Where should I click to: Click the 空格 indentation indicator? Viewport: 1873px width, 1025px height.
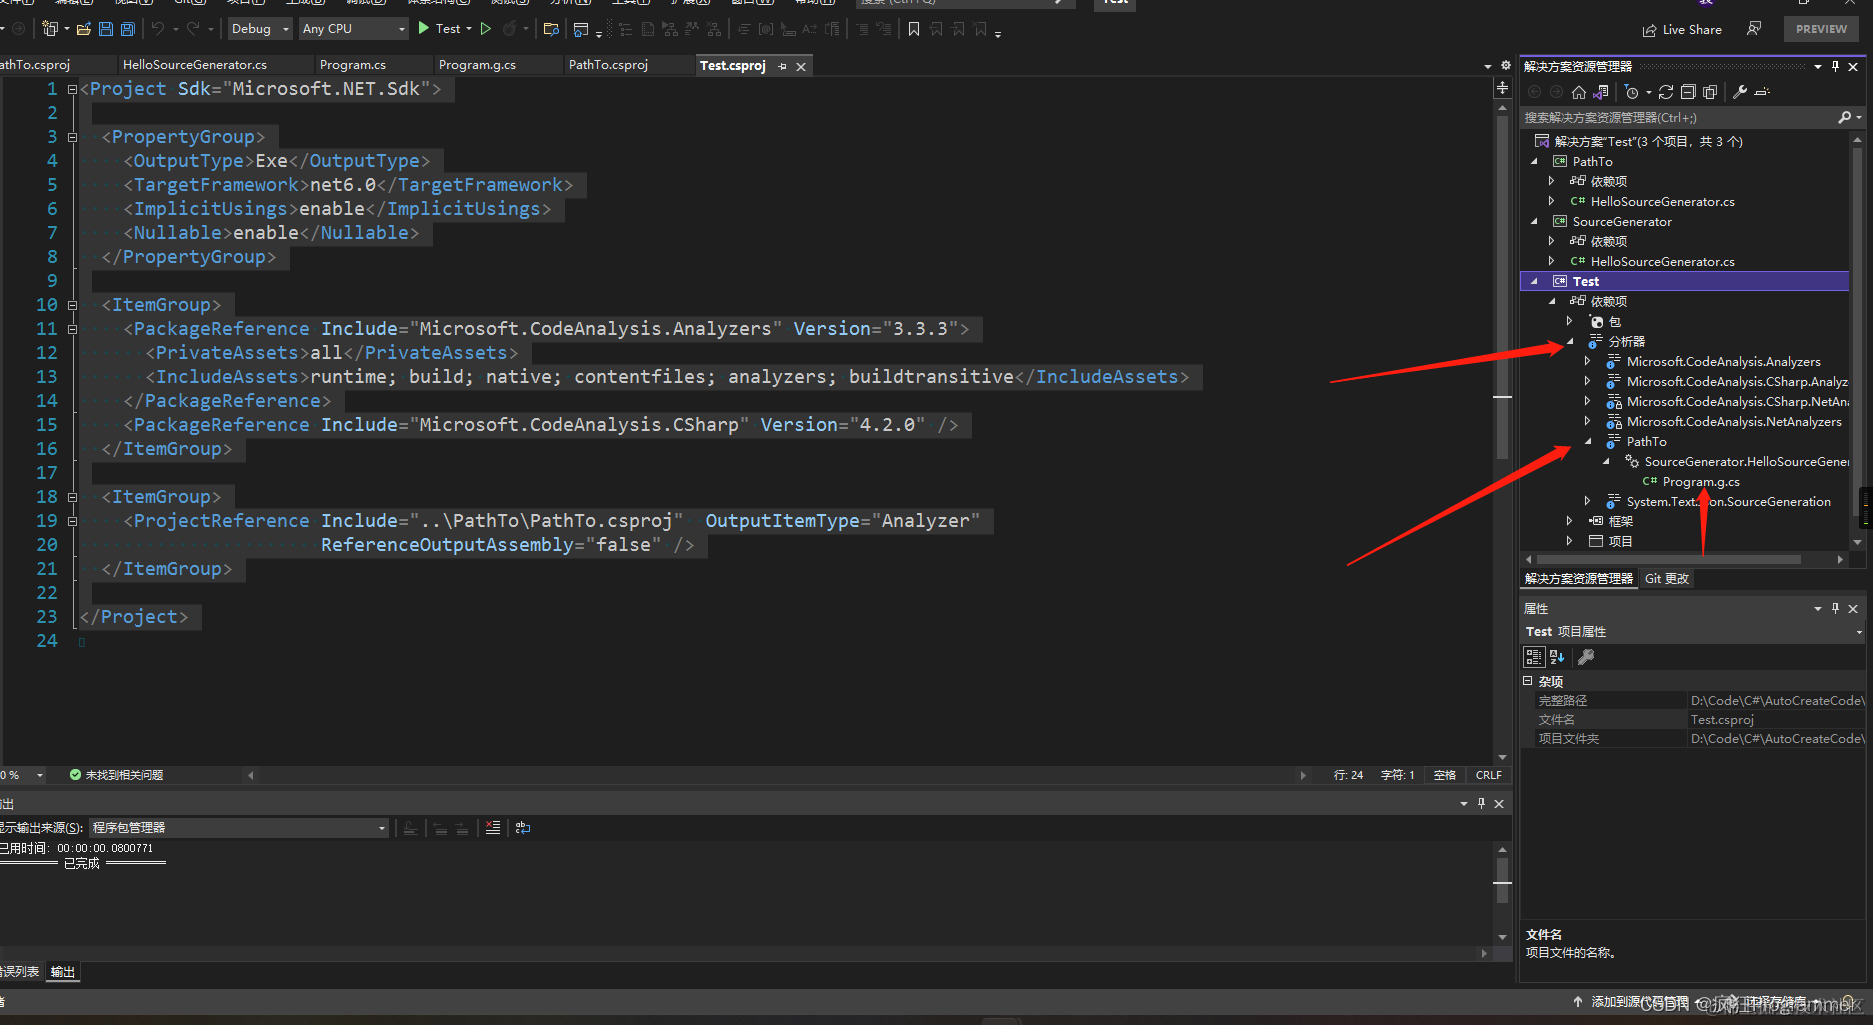coord(1445,775)
